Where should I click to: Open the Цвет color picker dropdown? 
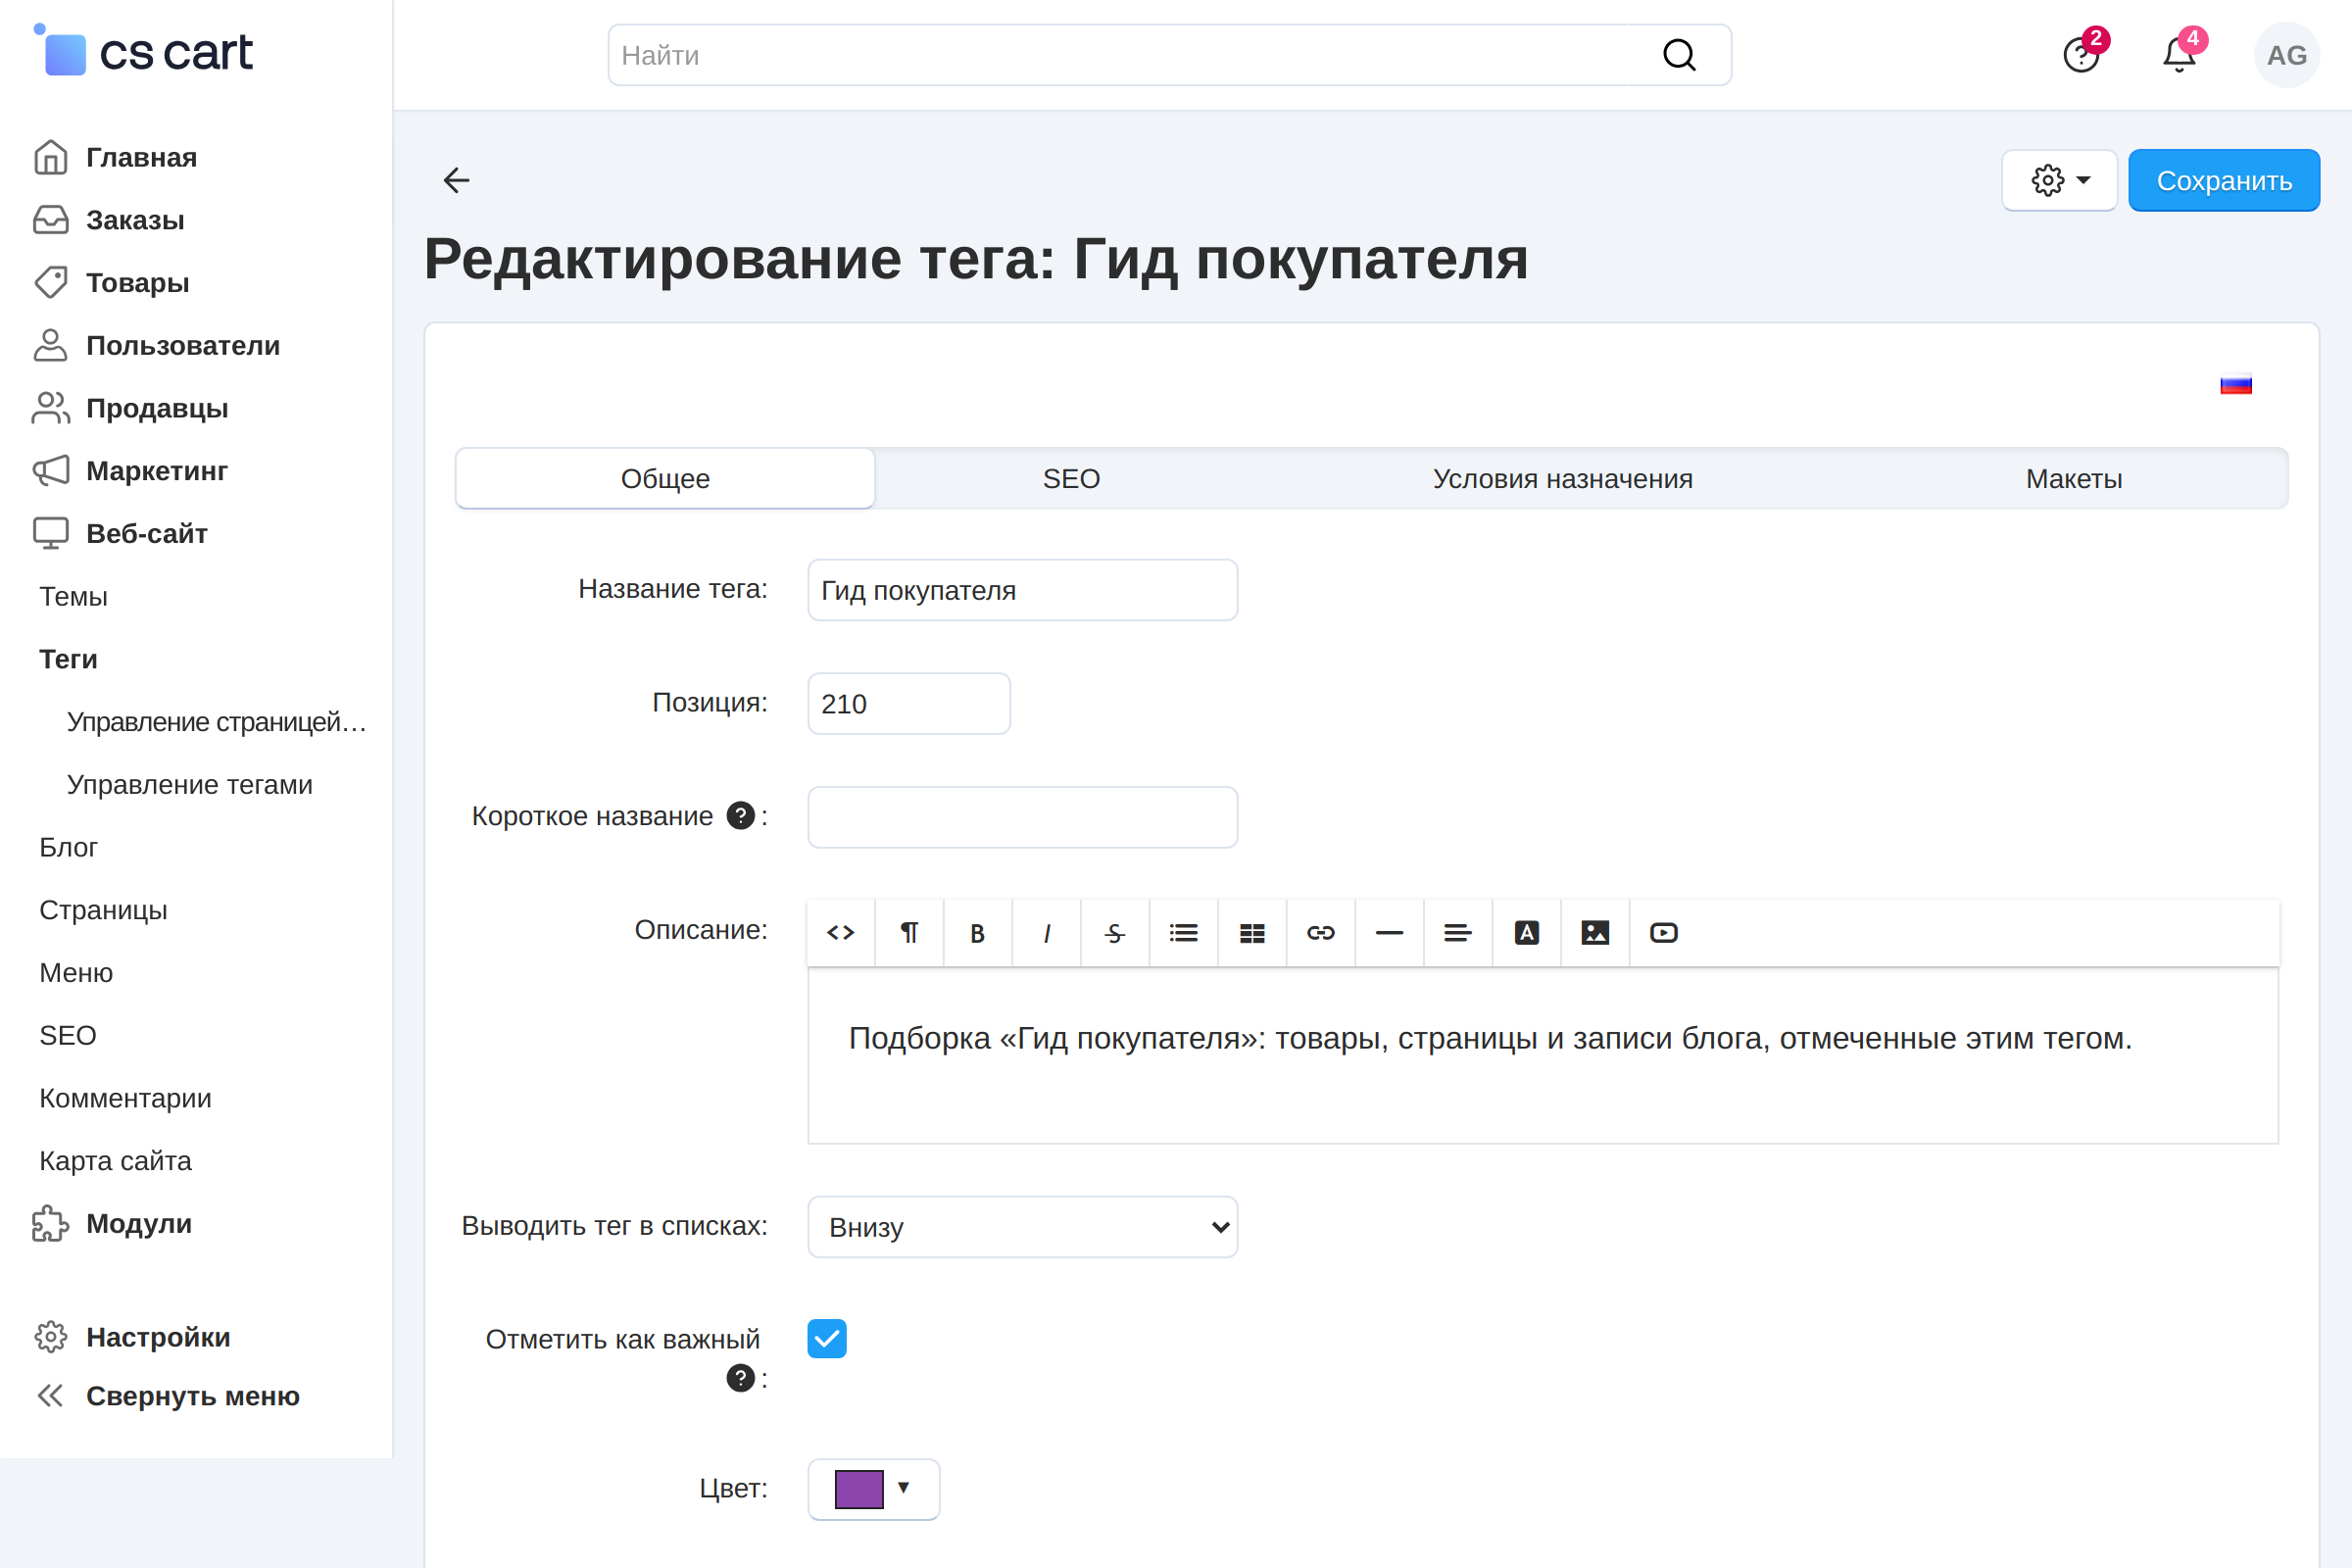click(x=874, y=1489)
